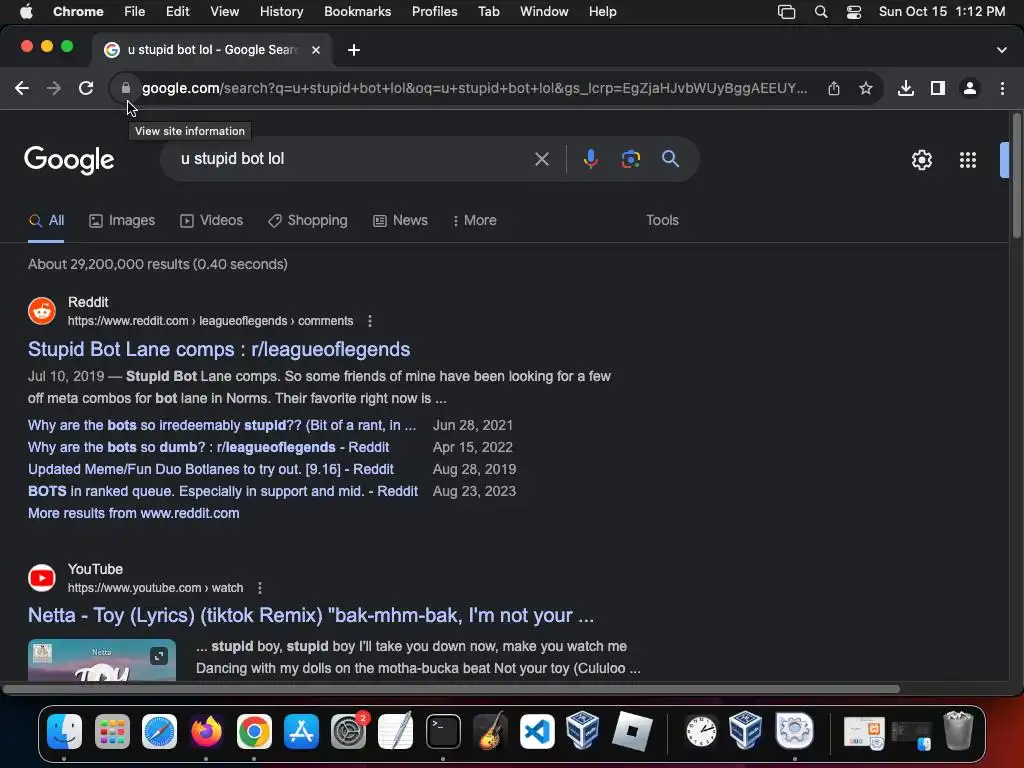Open More results from www.reddit.com
1024x768 pixels.
coord(134,513)
